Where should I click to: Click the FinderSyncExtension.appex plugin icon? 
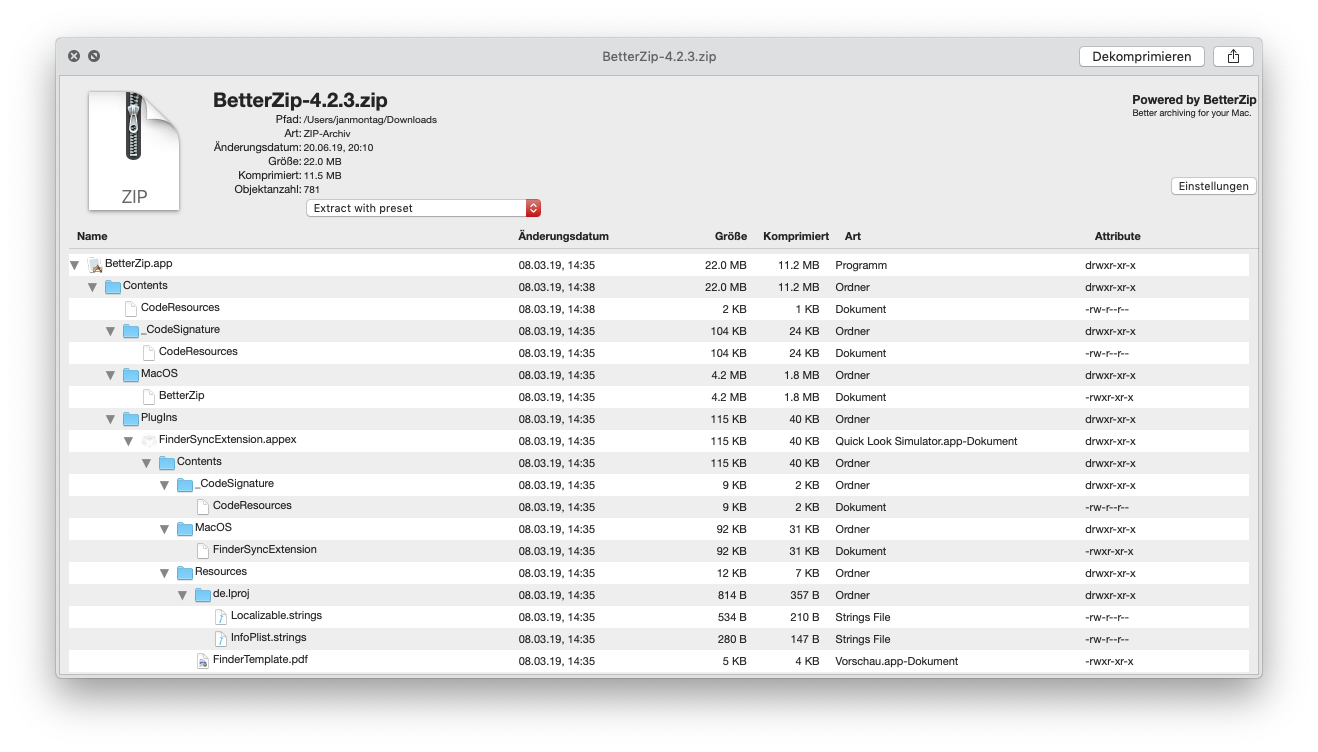[148, 440]
